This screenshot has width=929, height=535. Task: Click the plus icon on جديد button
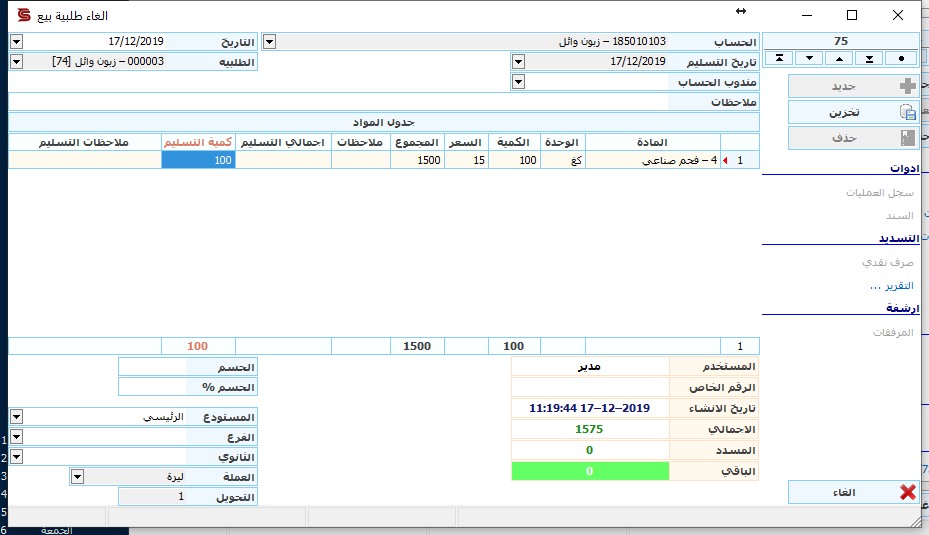coord(907,87)
